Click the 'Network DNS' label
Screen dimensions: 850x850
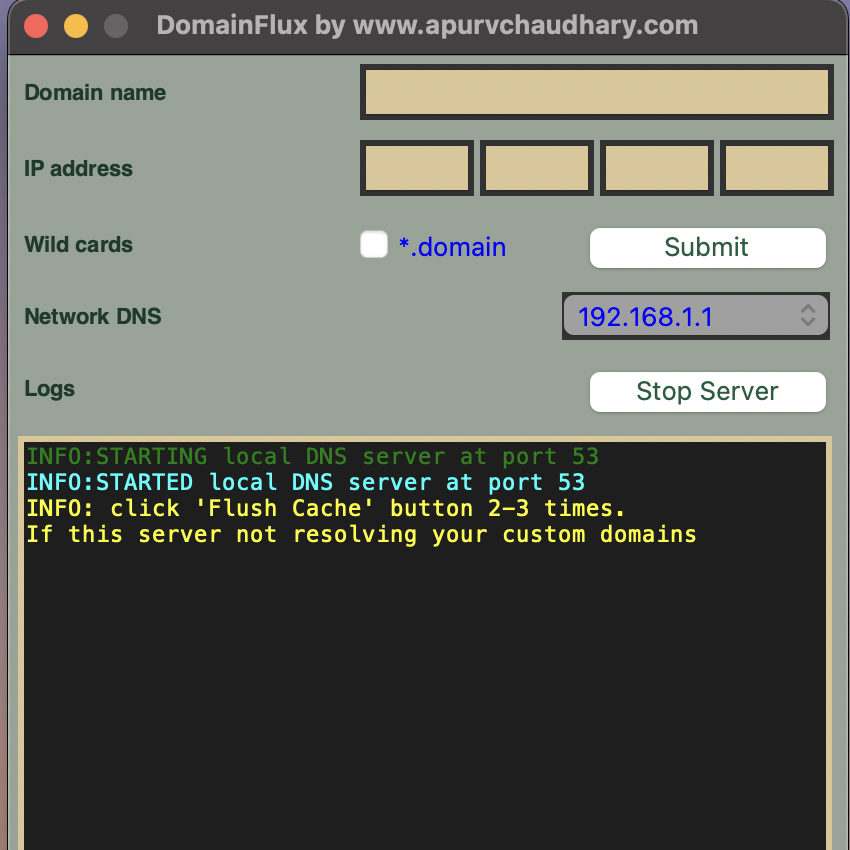click(x=93, y=317)
